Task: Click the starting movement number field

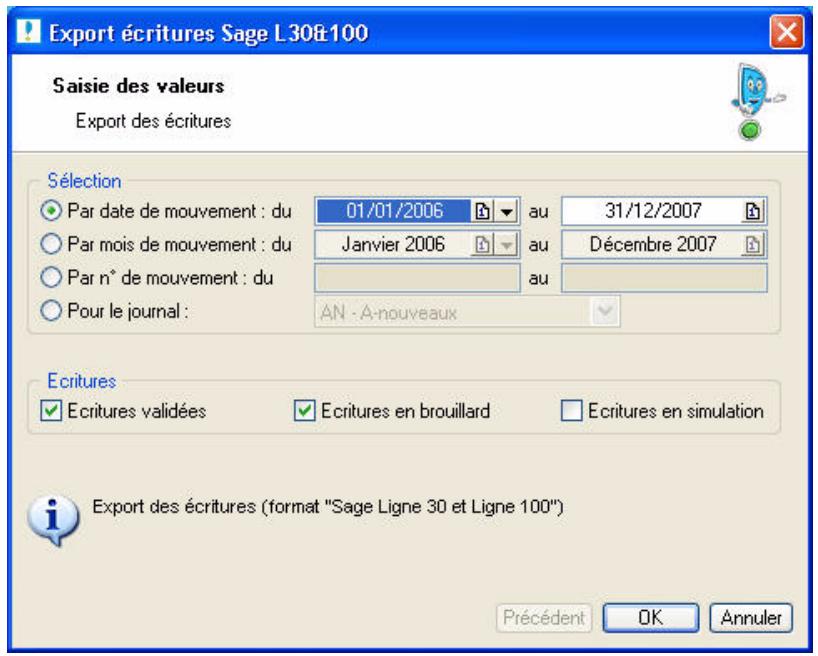Action: click(x=417, y=278)
